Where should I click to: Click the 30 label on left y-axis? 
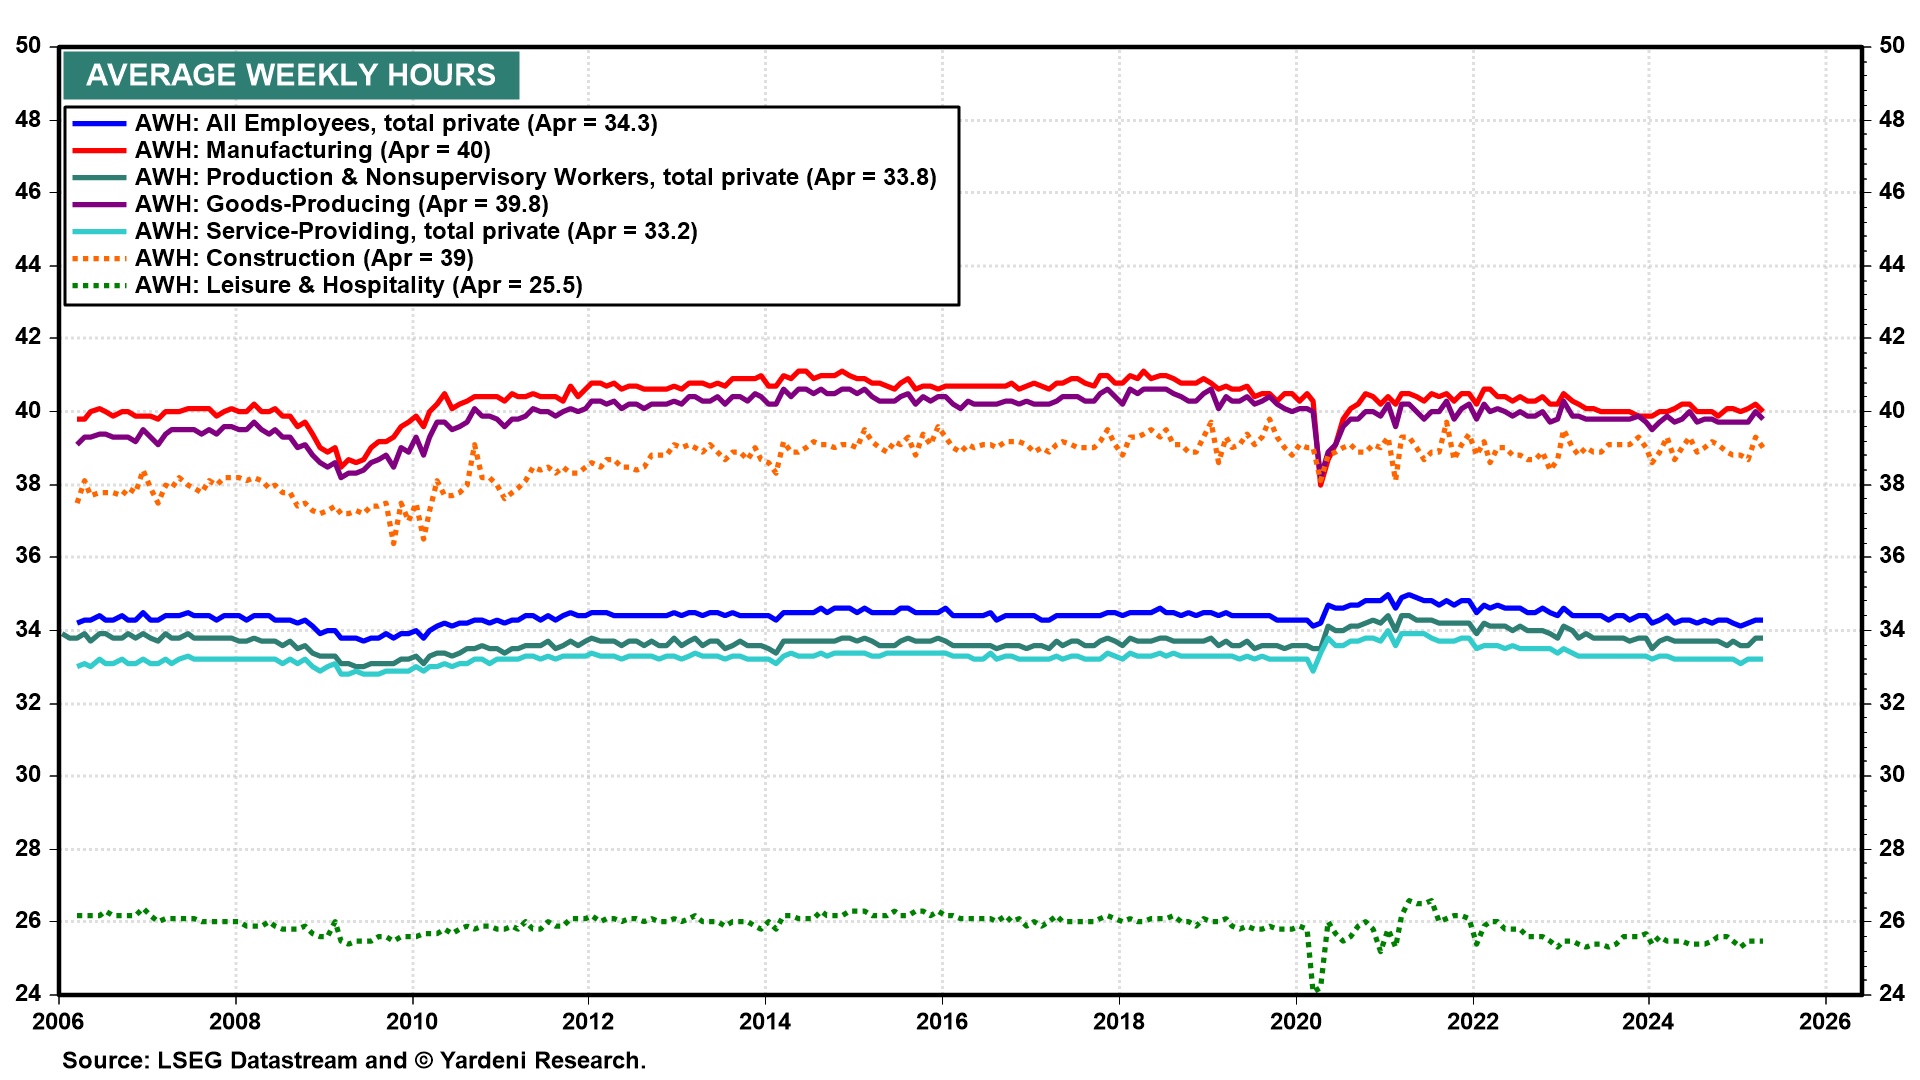28,775
